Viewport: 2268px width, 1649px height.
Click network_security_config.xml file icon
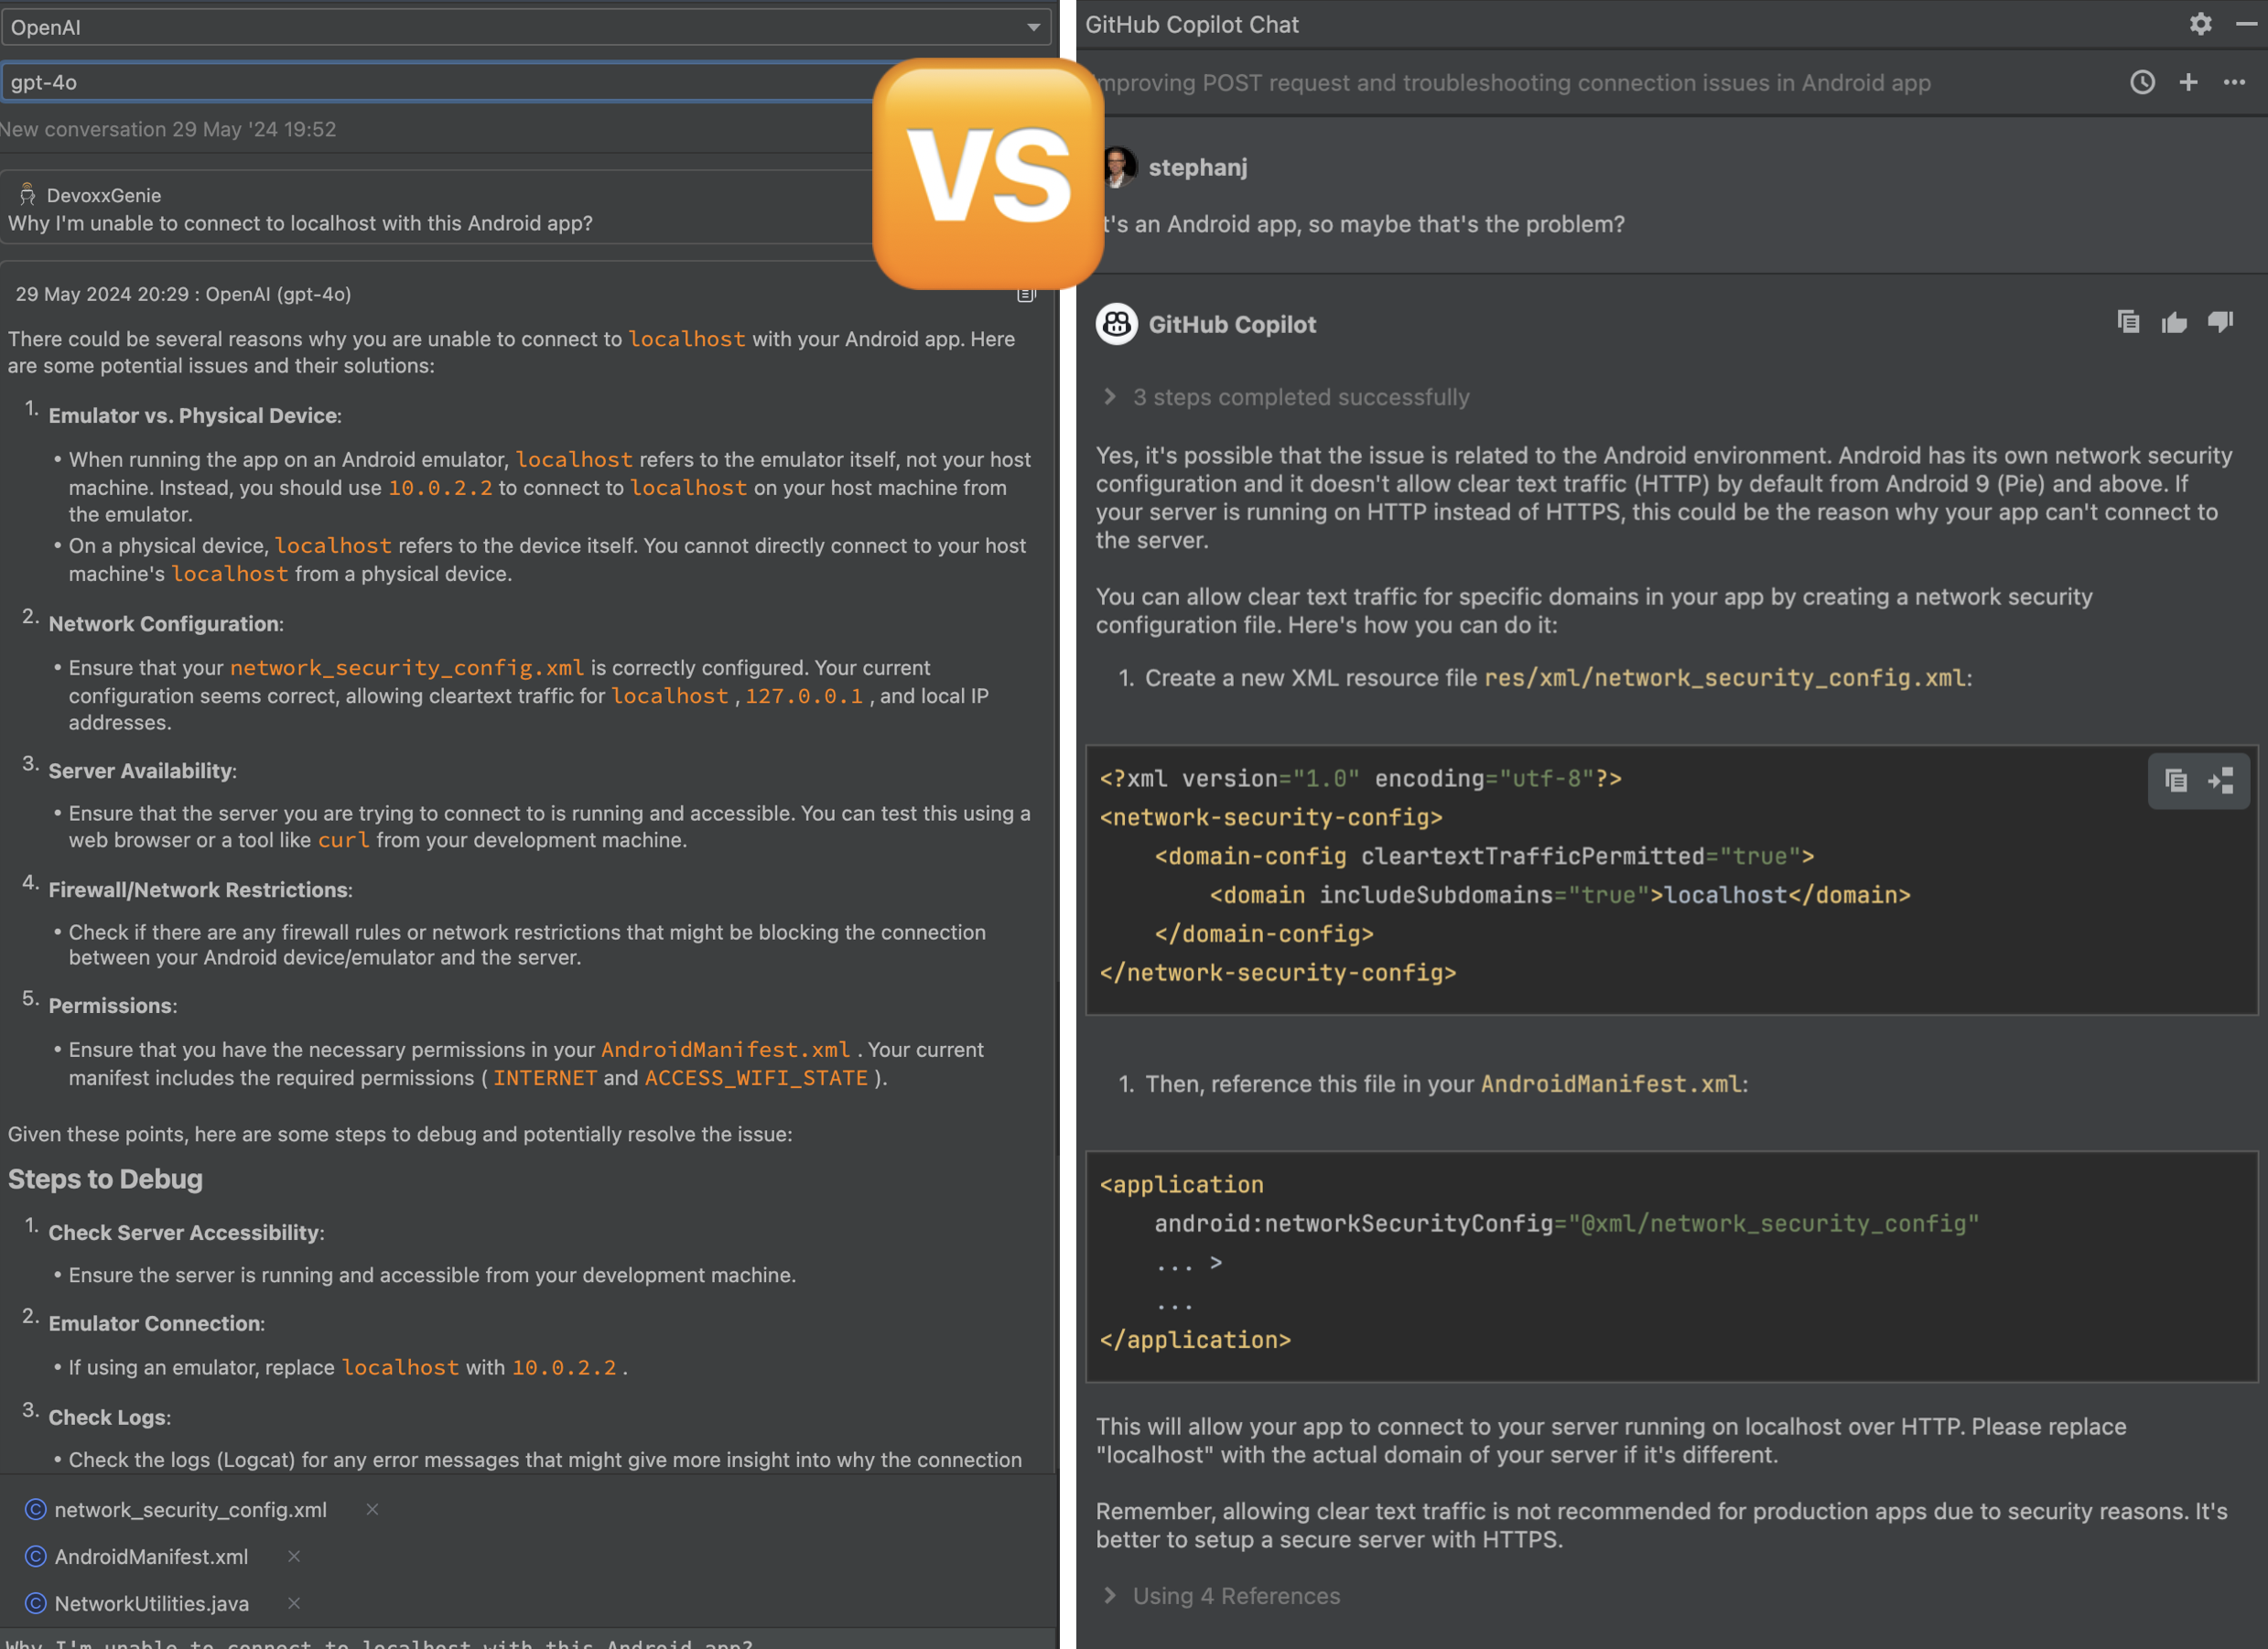pyautogui.click(x=35, y=1509)
